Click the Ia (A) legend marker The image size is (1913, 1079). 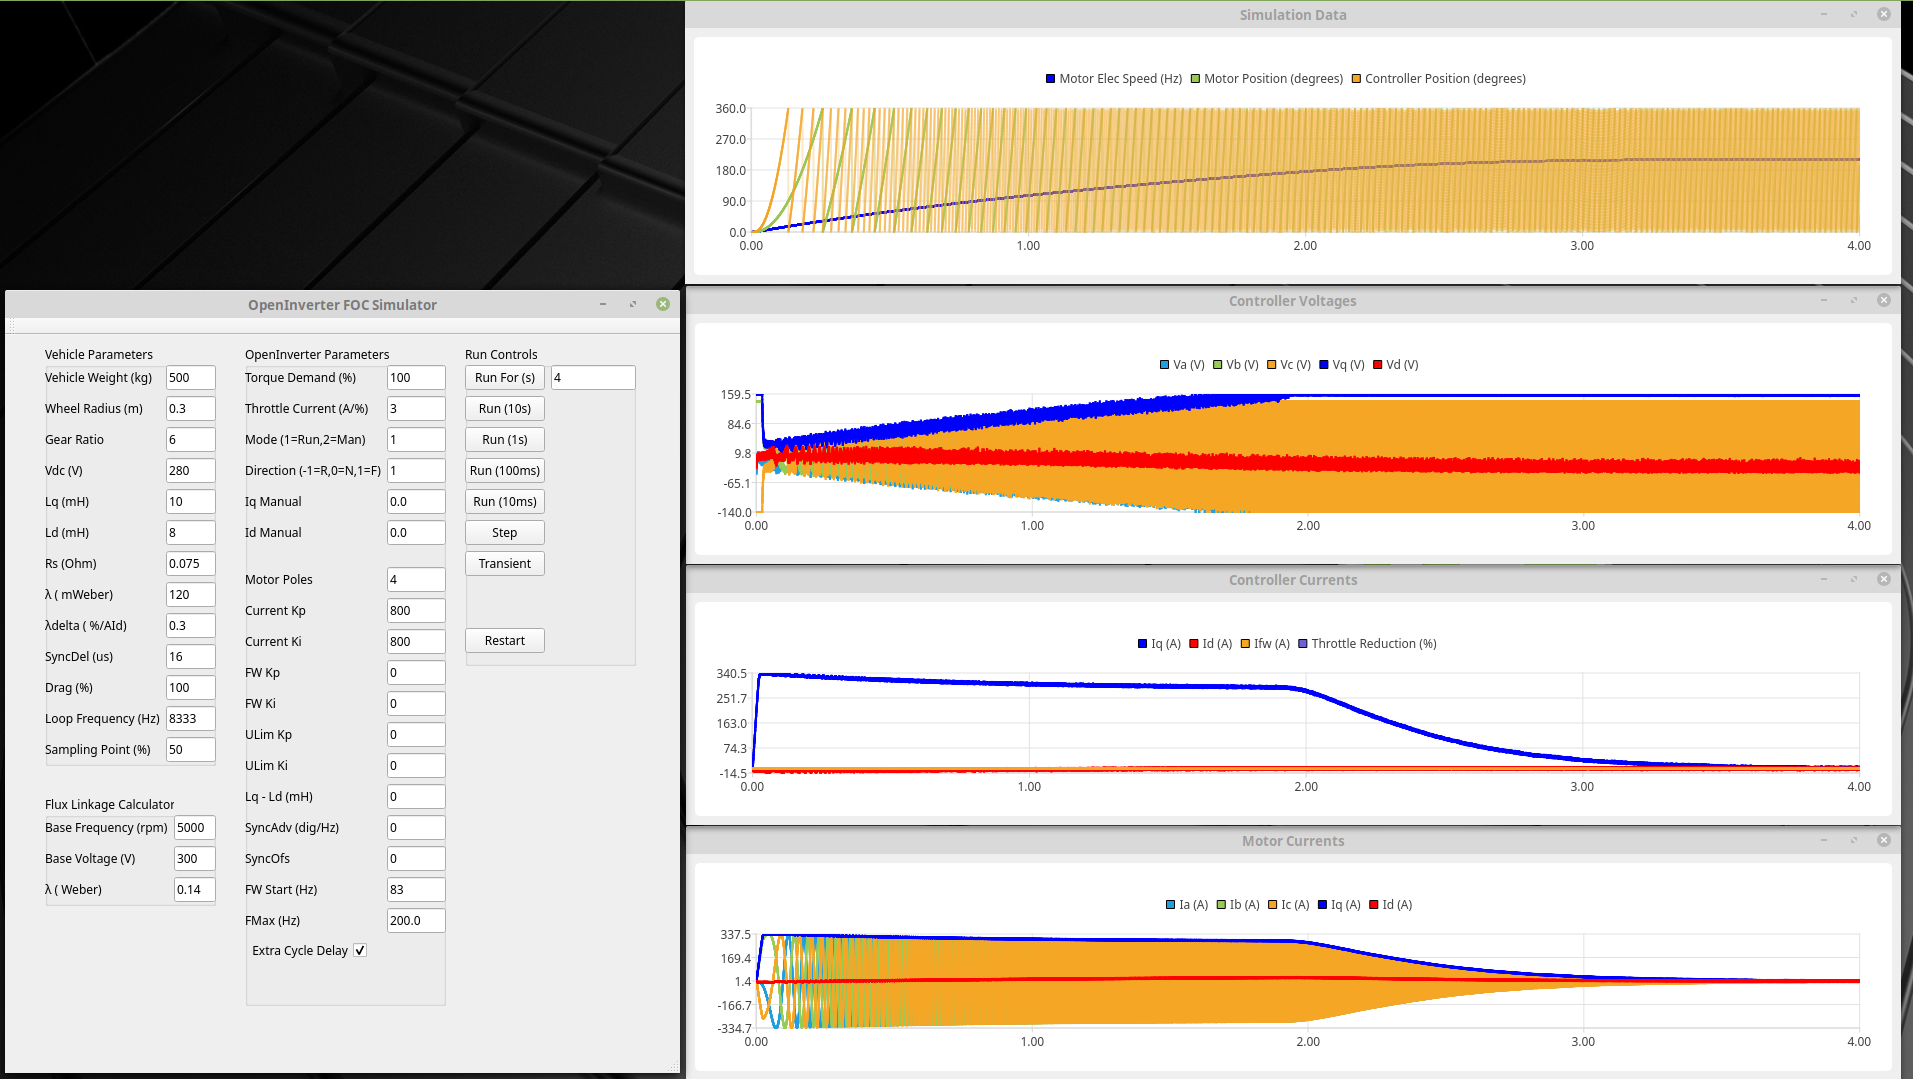(1170, 905)
